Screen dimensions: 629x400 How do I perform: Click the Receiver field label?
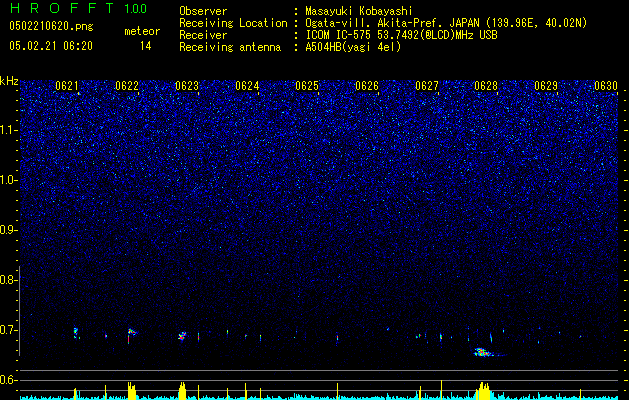click(x=203, y=35)
